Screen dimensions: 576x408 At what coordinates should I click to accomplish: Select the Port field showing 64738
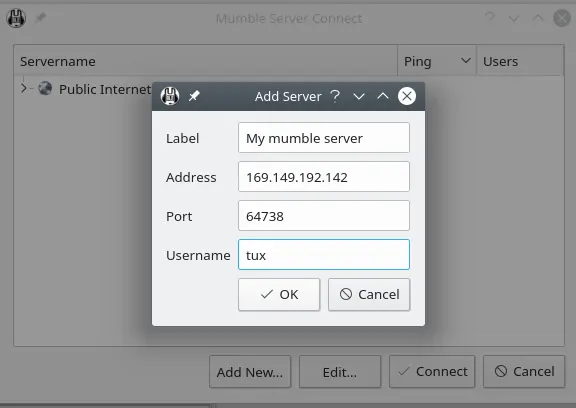pyautogui.click(x=324, y=216)
